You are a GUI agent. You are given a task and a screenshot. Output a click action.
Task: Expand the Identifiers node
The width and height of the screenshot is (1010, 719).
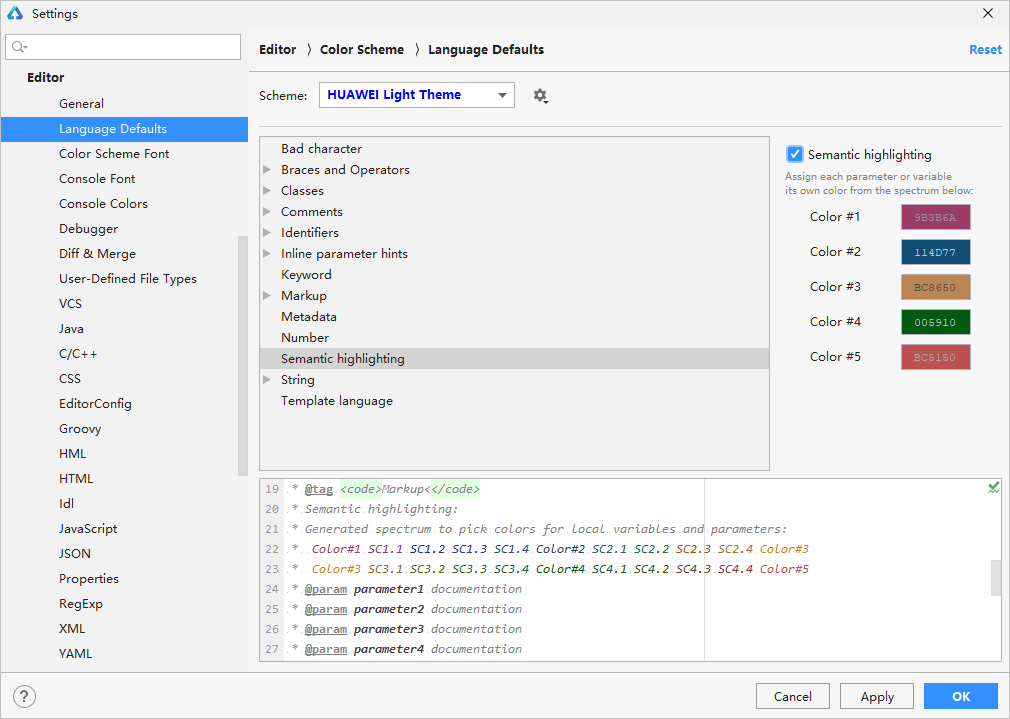[x=267, y=233]
